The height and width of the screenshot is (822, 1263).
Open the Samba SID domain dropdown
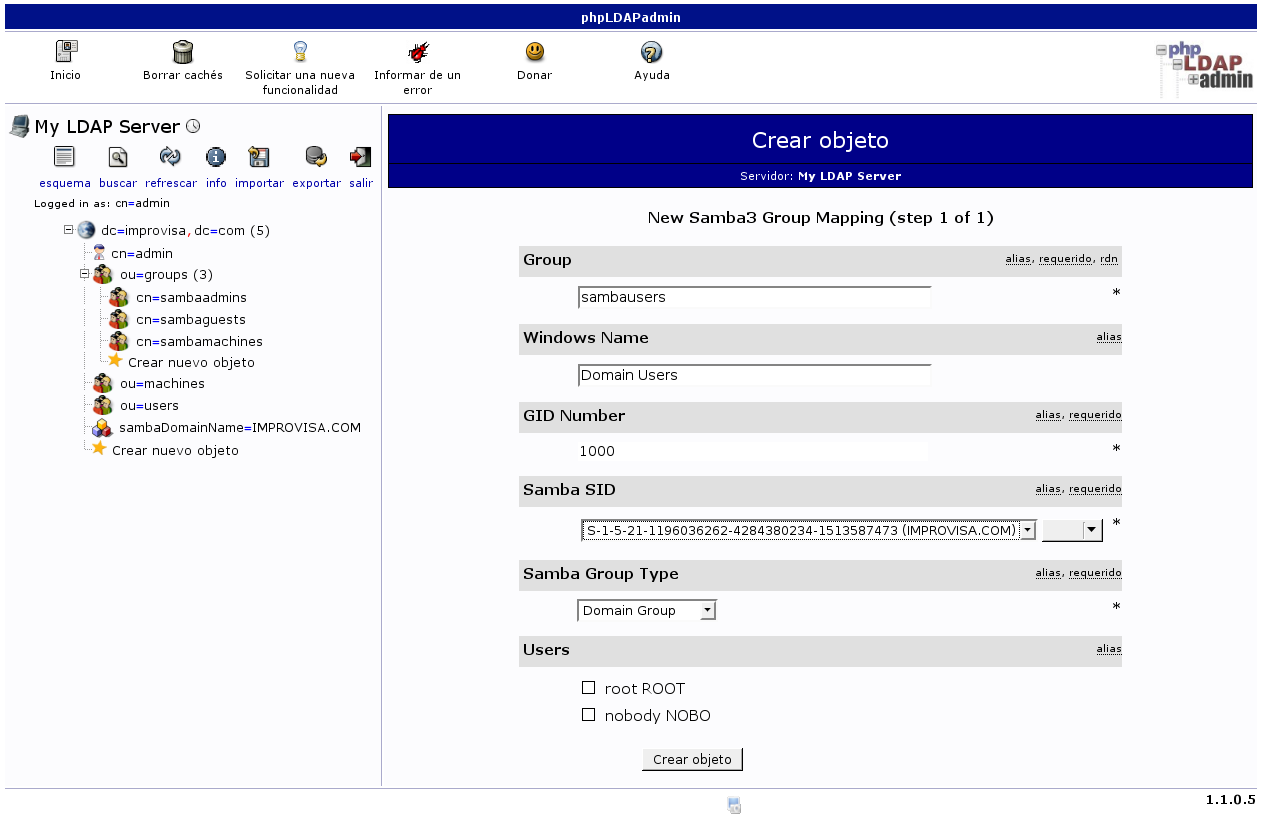[x=809, y=530]
